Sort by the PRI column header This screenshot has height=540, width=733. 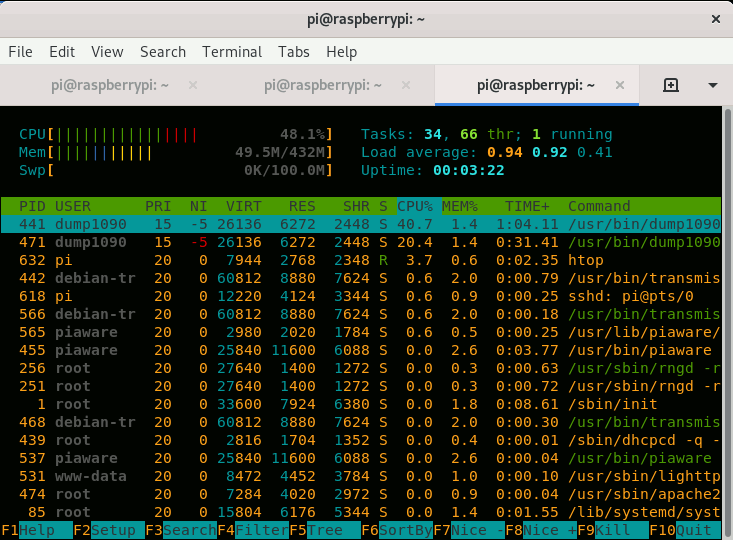click(158, 206)
